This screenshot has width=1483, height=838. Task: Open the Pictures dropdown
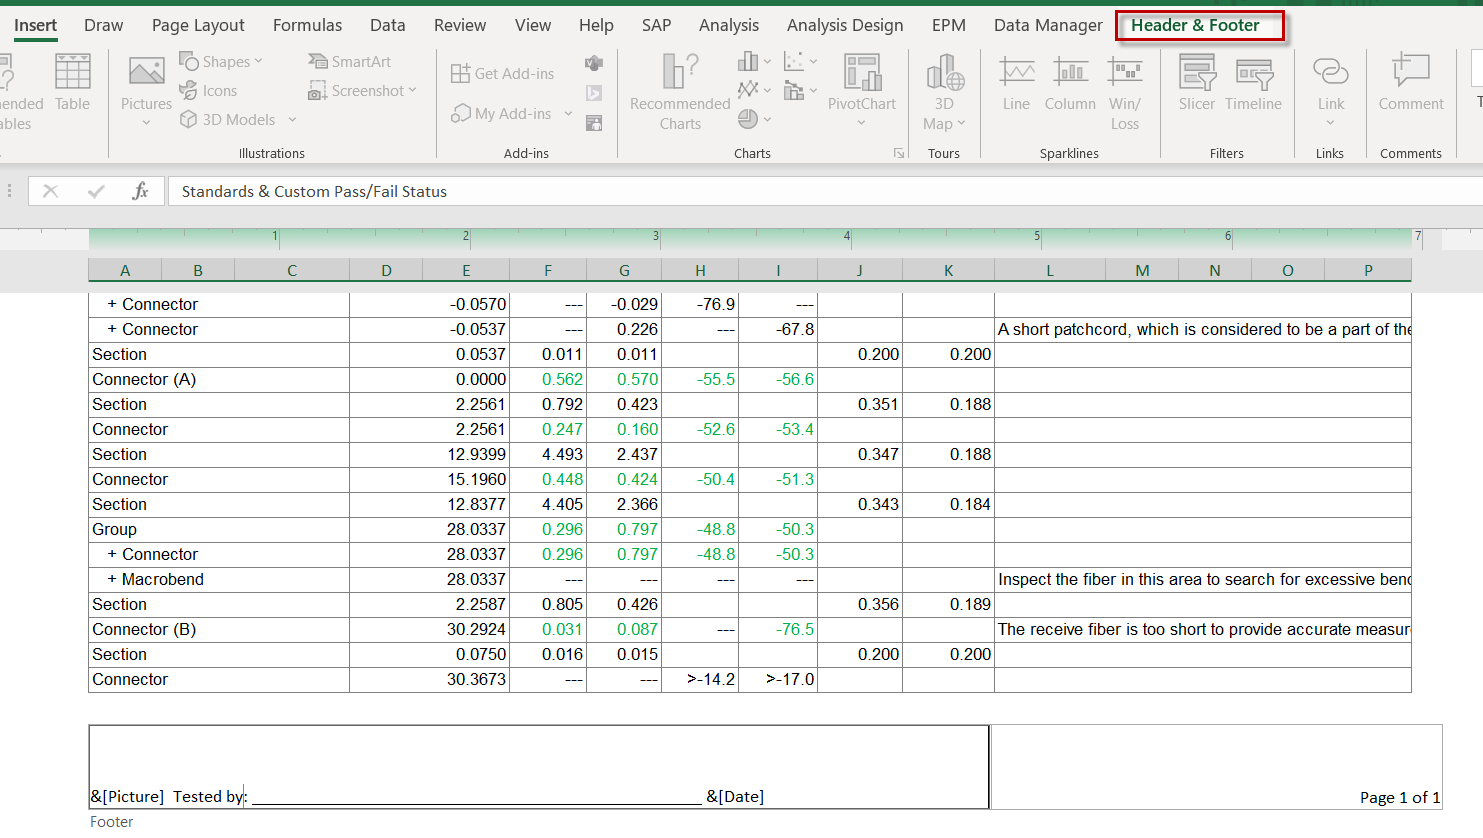(146, 122)
